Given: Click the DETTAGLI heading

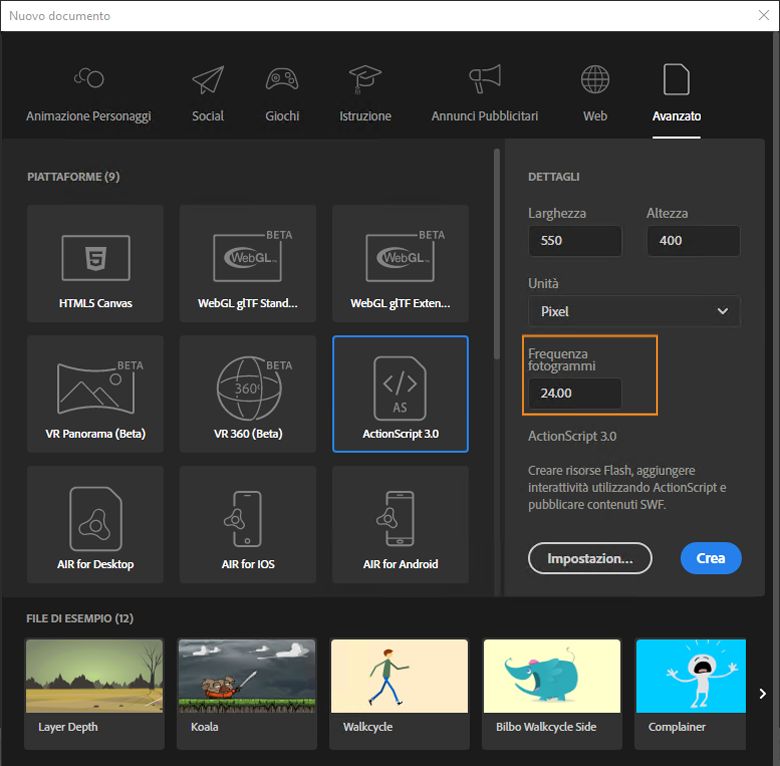Looking at the screenshot, I should pos(554,177).
